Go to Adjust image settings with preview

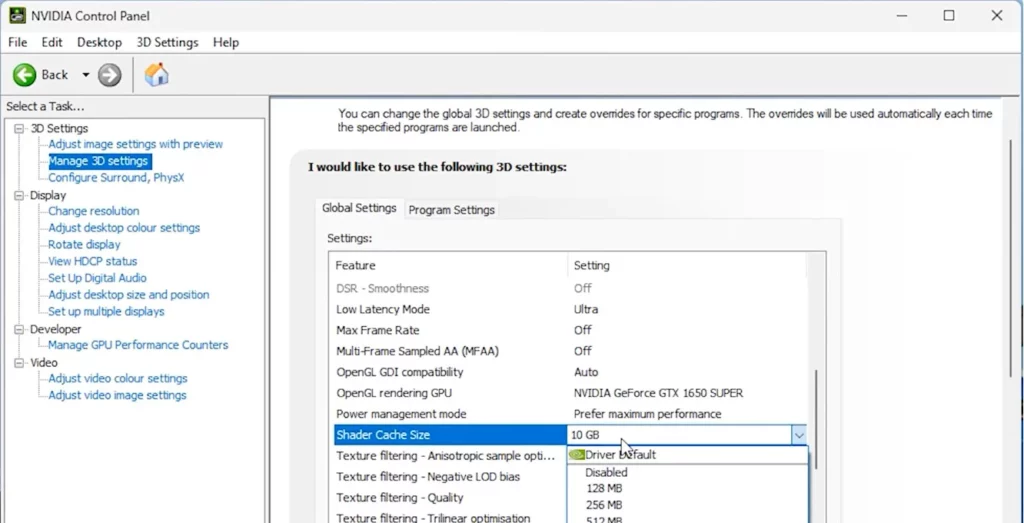tap(135, 144)
